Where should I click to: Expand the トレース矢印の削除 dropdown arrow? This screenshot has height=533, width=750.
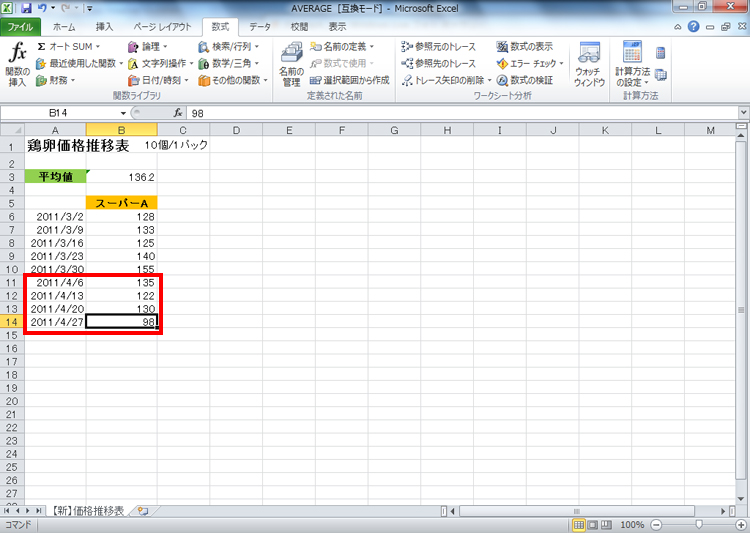coord(489,80)
